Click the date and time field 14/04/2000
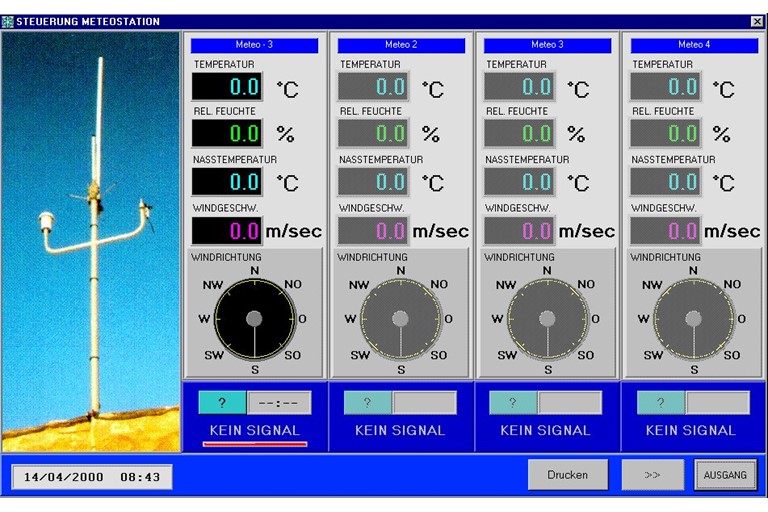Viewport: 768px width, 512px height. click(x=92, y=477)
